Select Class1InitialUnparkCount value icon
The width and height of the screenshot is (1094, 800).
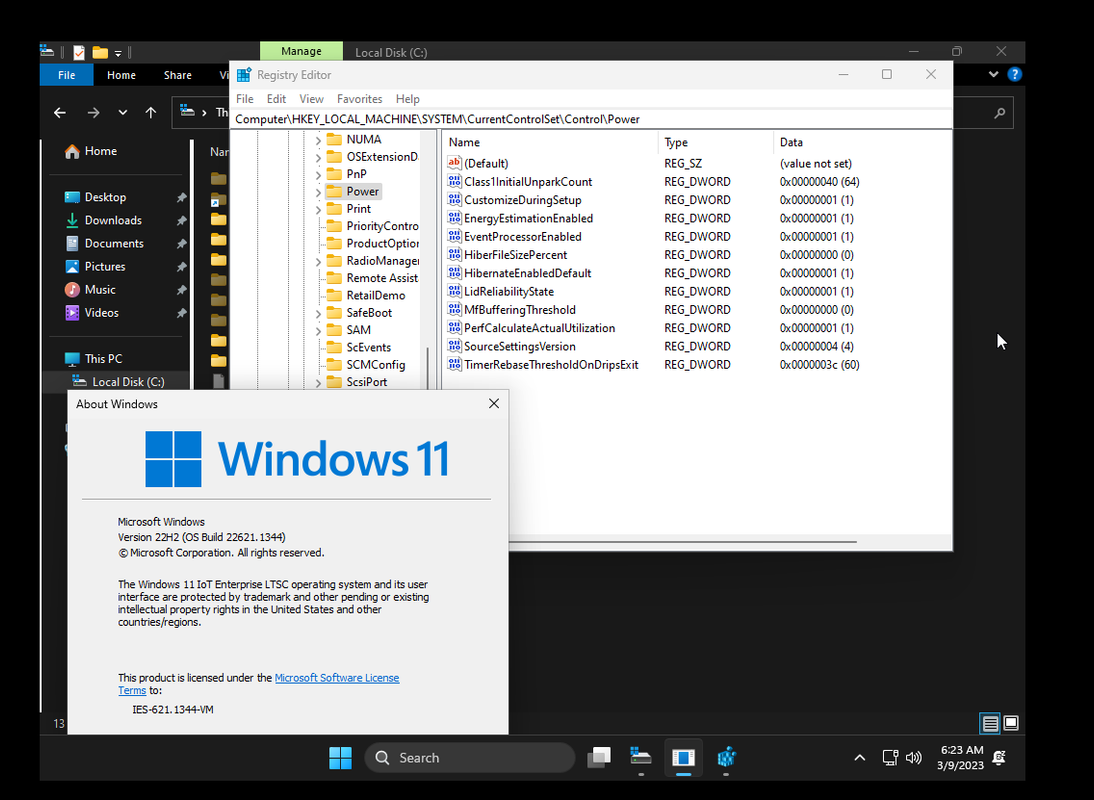click(454, 181)
